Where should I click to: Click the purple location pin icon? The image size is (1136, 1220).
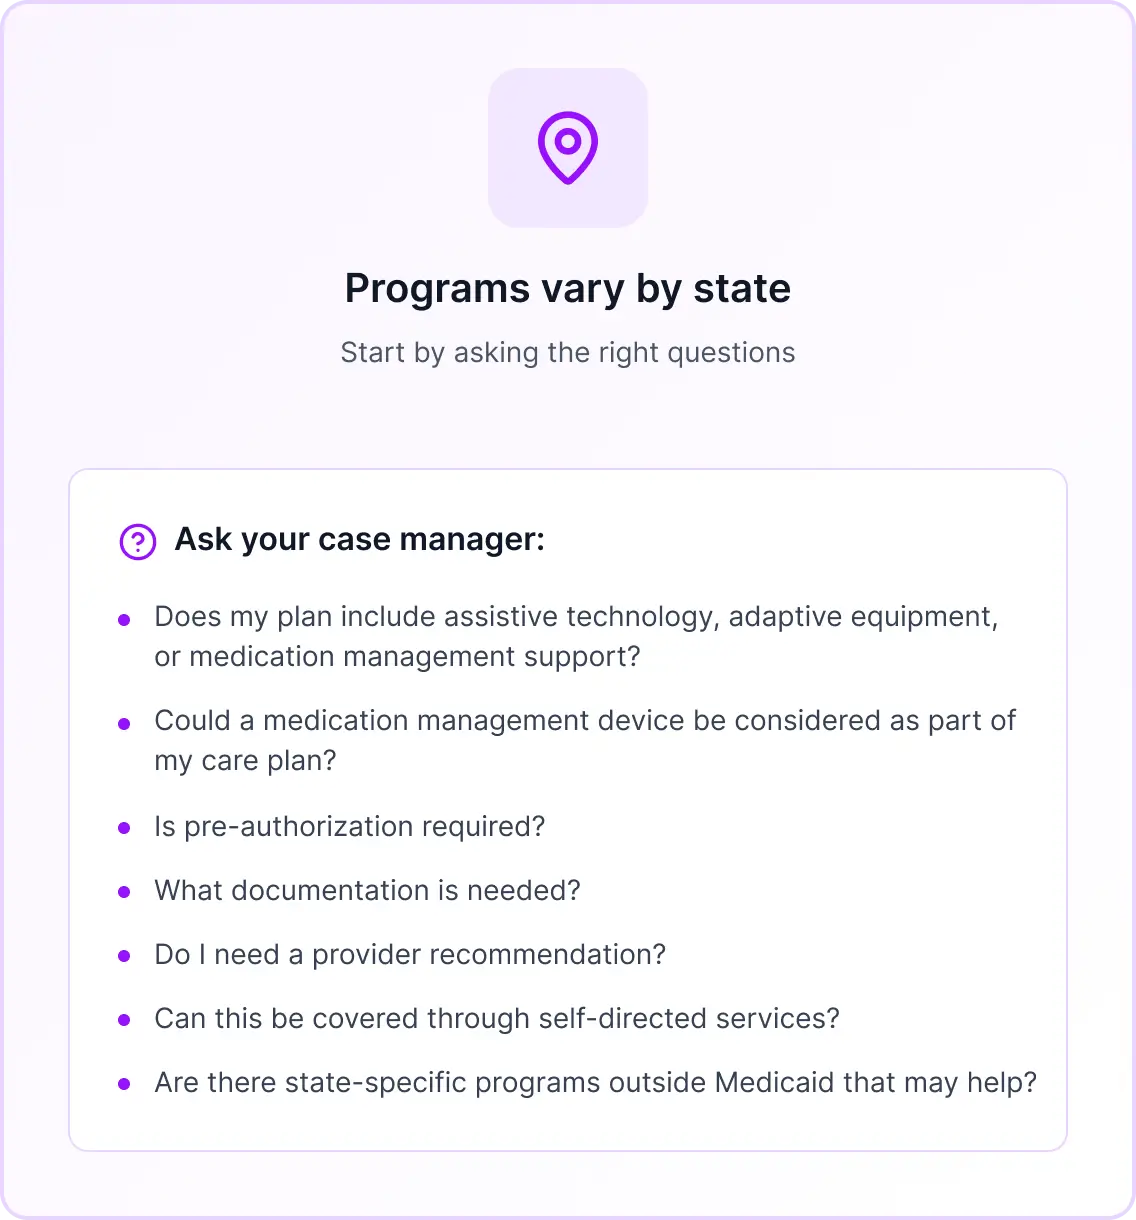(x=568, y=148)
